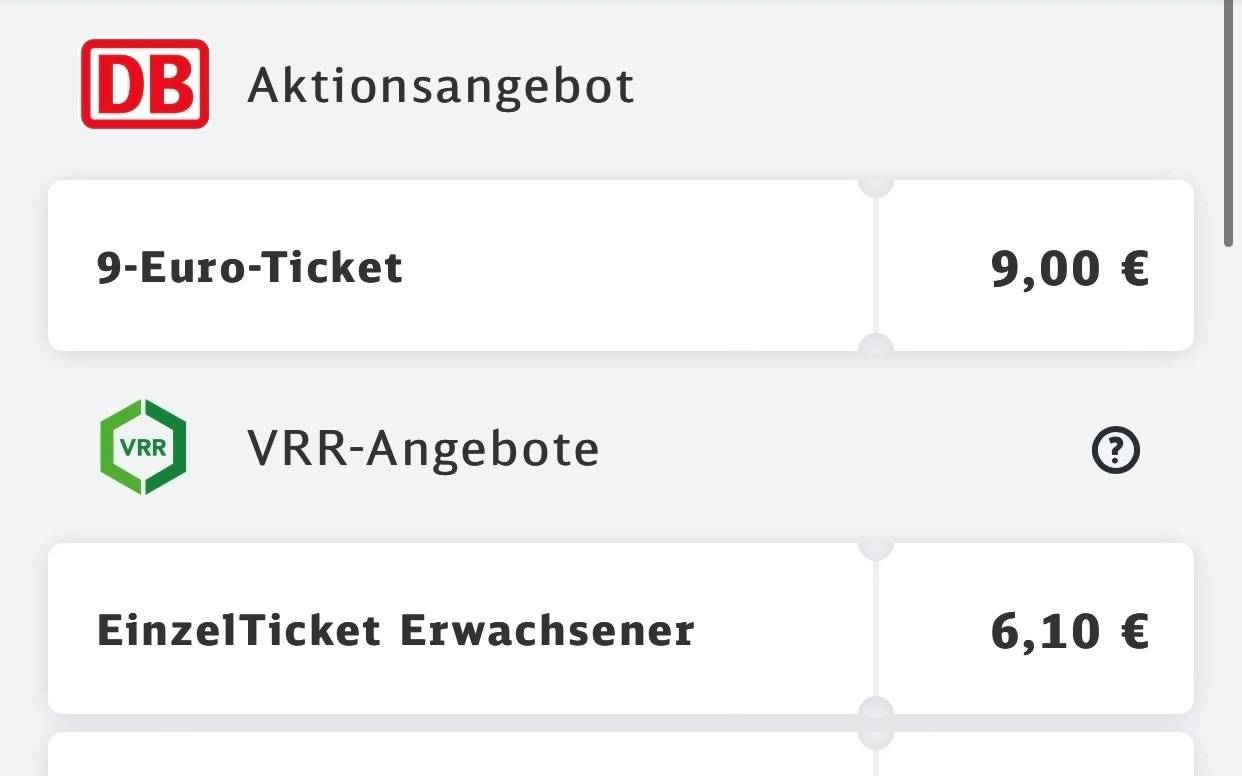Click the VRR-Angebote heading
Image resolution: width=1242 pixels, height=776 pixels.
click(x=423, y=449)
